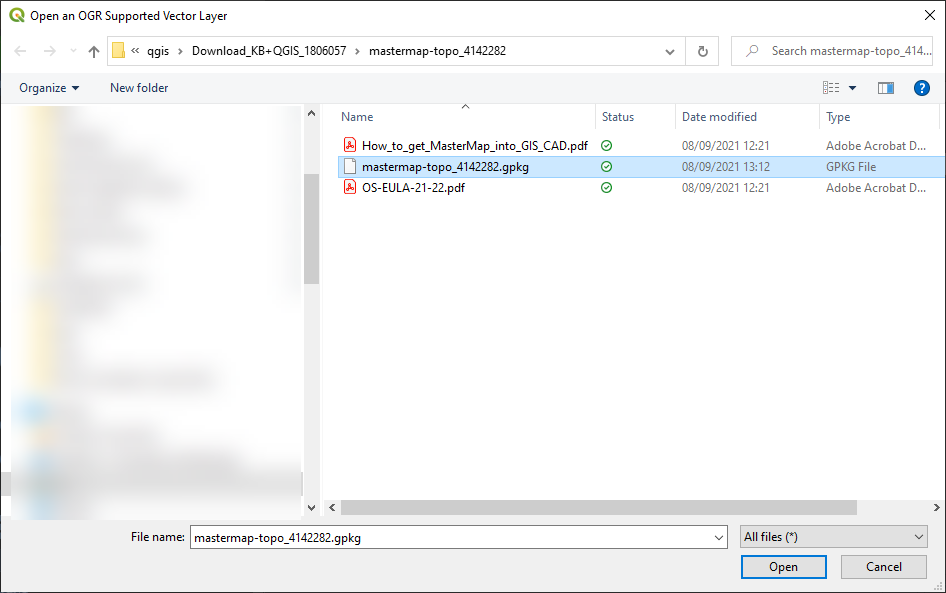This screenshot has height=593, width=946.
Task: Go forward in folder history
Action: coord(49,51)
